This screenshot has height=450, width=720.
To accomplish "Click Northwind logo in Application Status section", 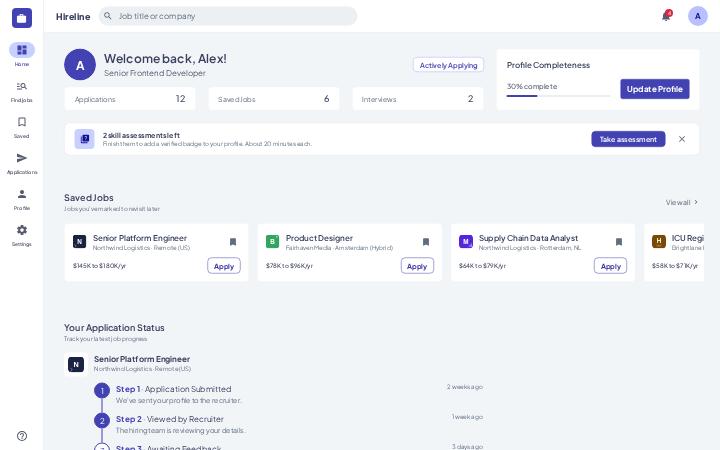I will [76, 365].
